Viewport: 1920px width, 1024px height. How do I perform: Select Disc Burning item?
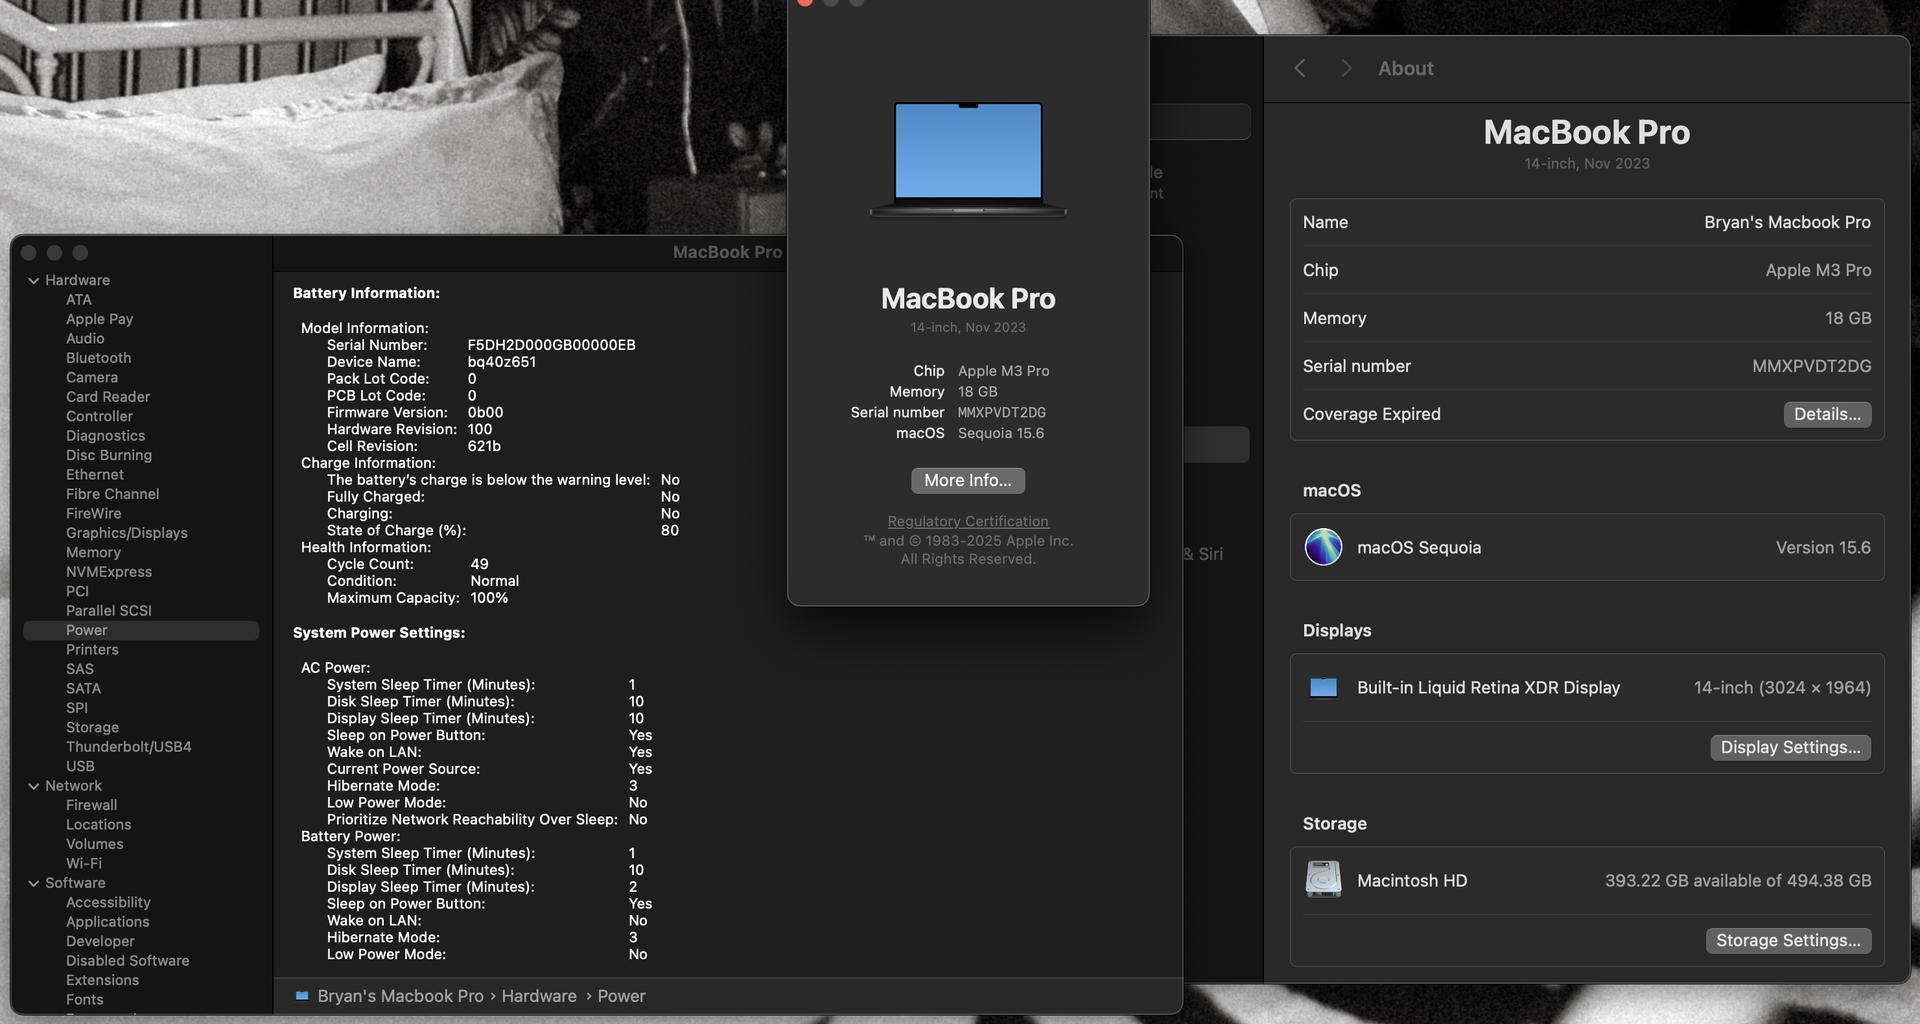point(109,455)
